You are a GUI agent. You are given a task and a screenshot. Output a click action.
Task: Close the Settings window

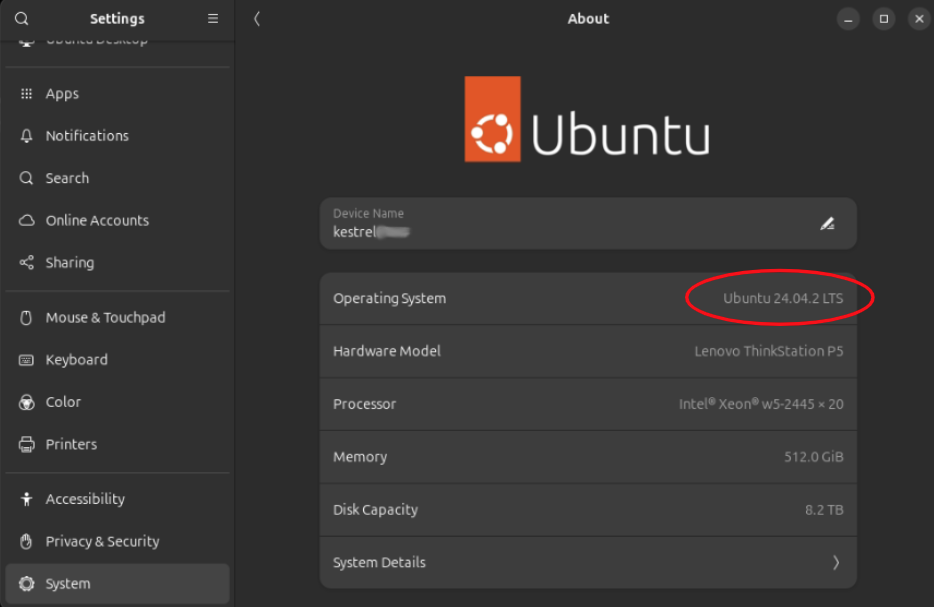(919, 19)
